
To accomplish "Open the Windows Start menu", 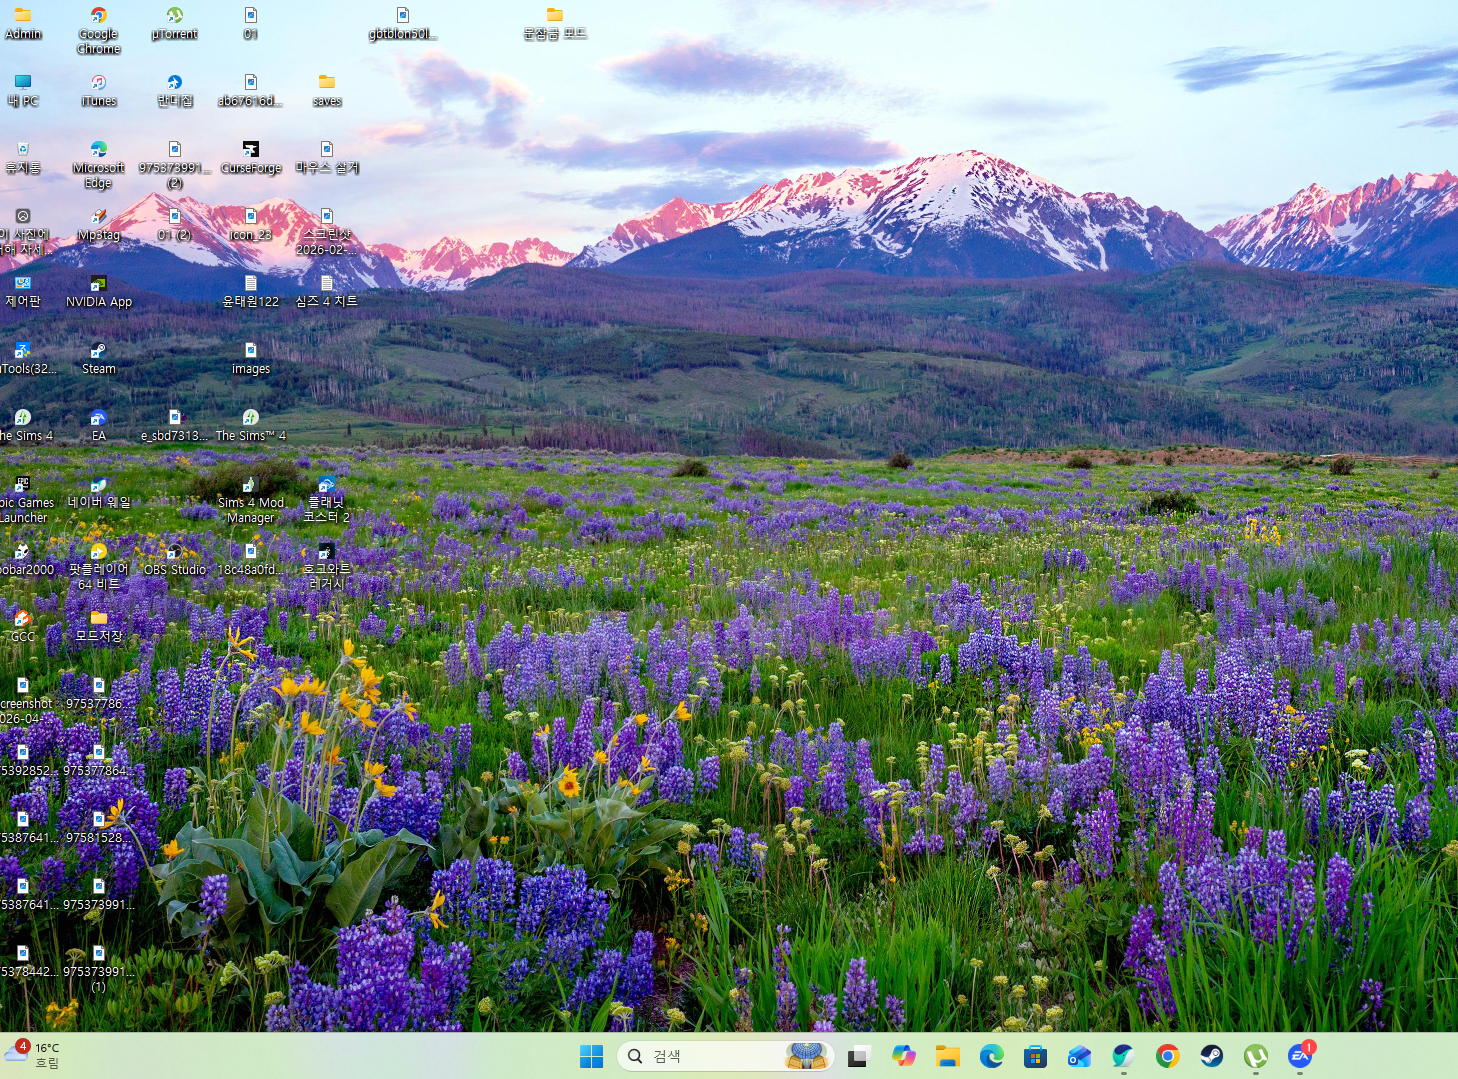I will tap(591, 1056).
